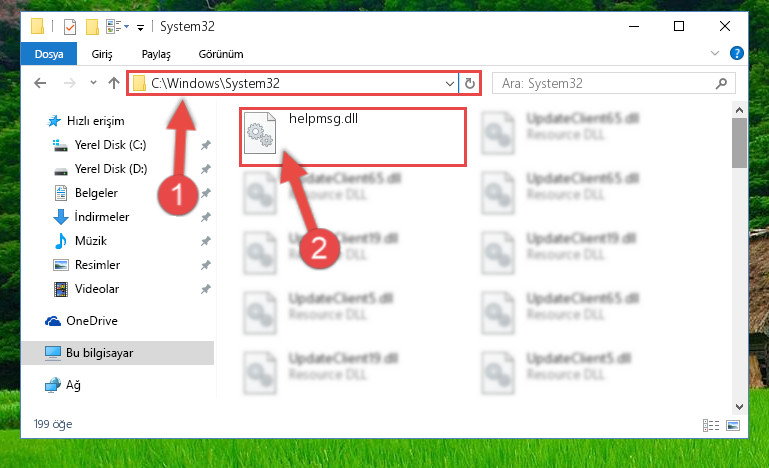Screen dimensions: 769x468
Task: Switch to the Görünüm tab
Action: [x=221, y=54]
